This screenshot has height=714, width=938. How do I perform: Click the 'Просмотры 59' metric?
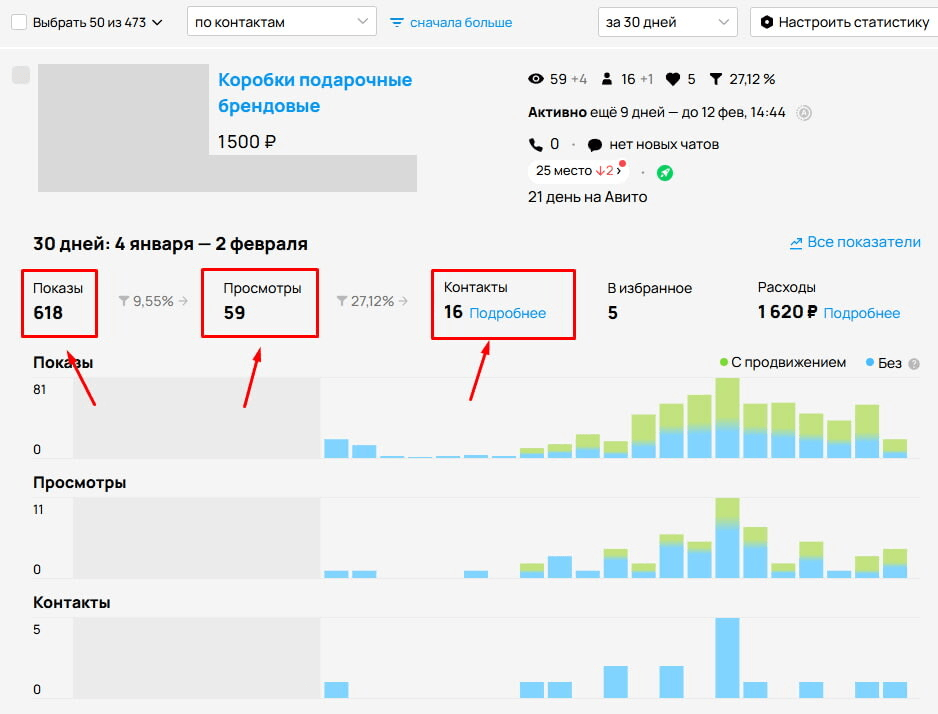260,303
